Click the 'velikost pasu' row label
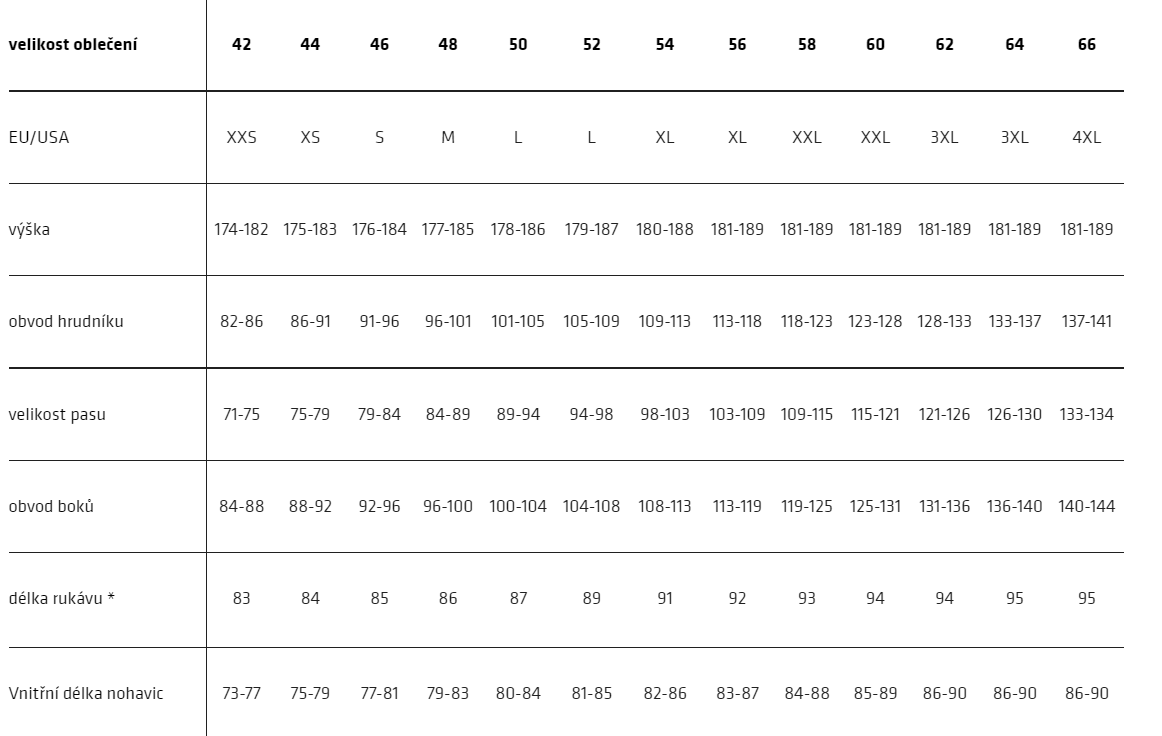Image resolution: width=1162 pixels, height=736 pixels. (57, 414)
